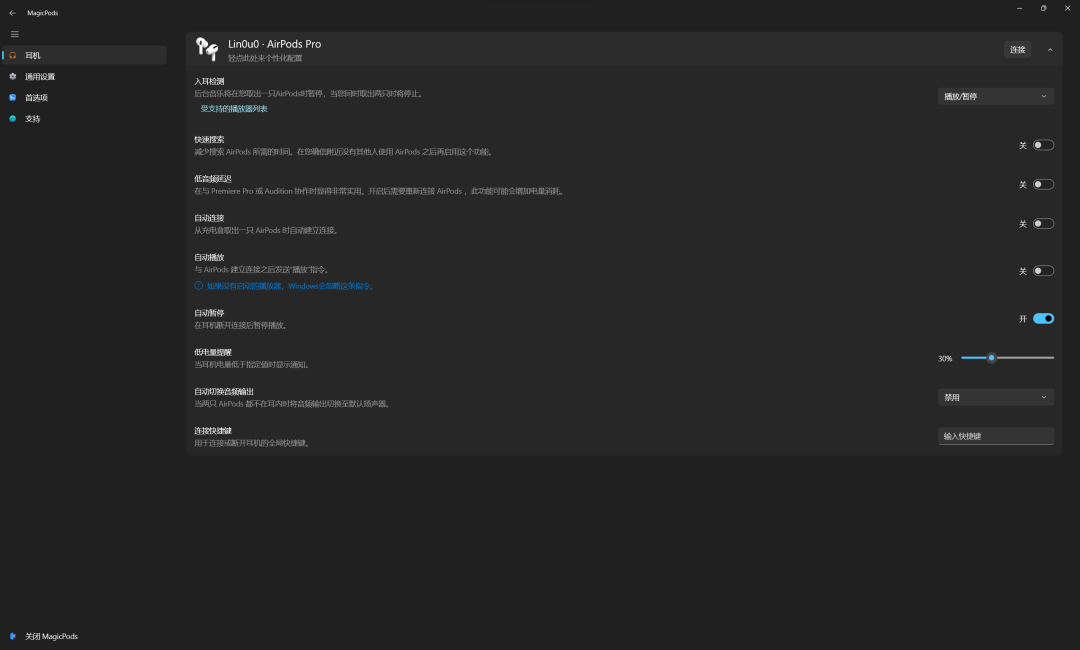Enable the 快速搜索 toggle
The height and width of the screenshot is (650, 1080).
coord(1043,145)
